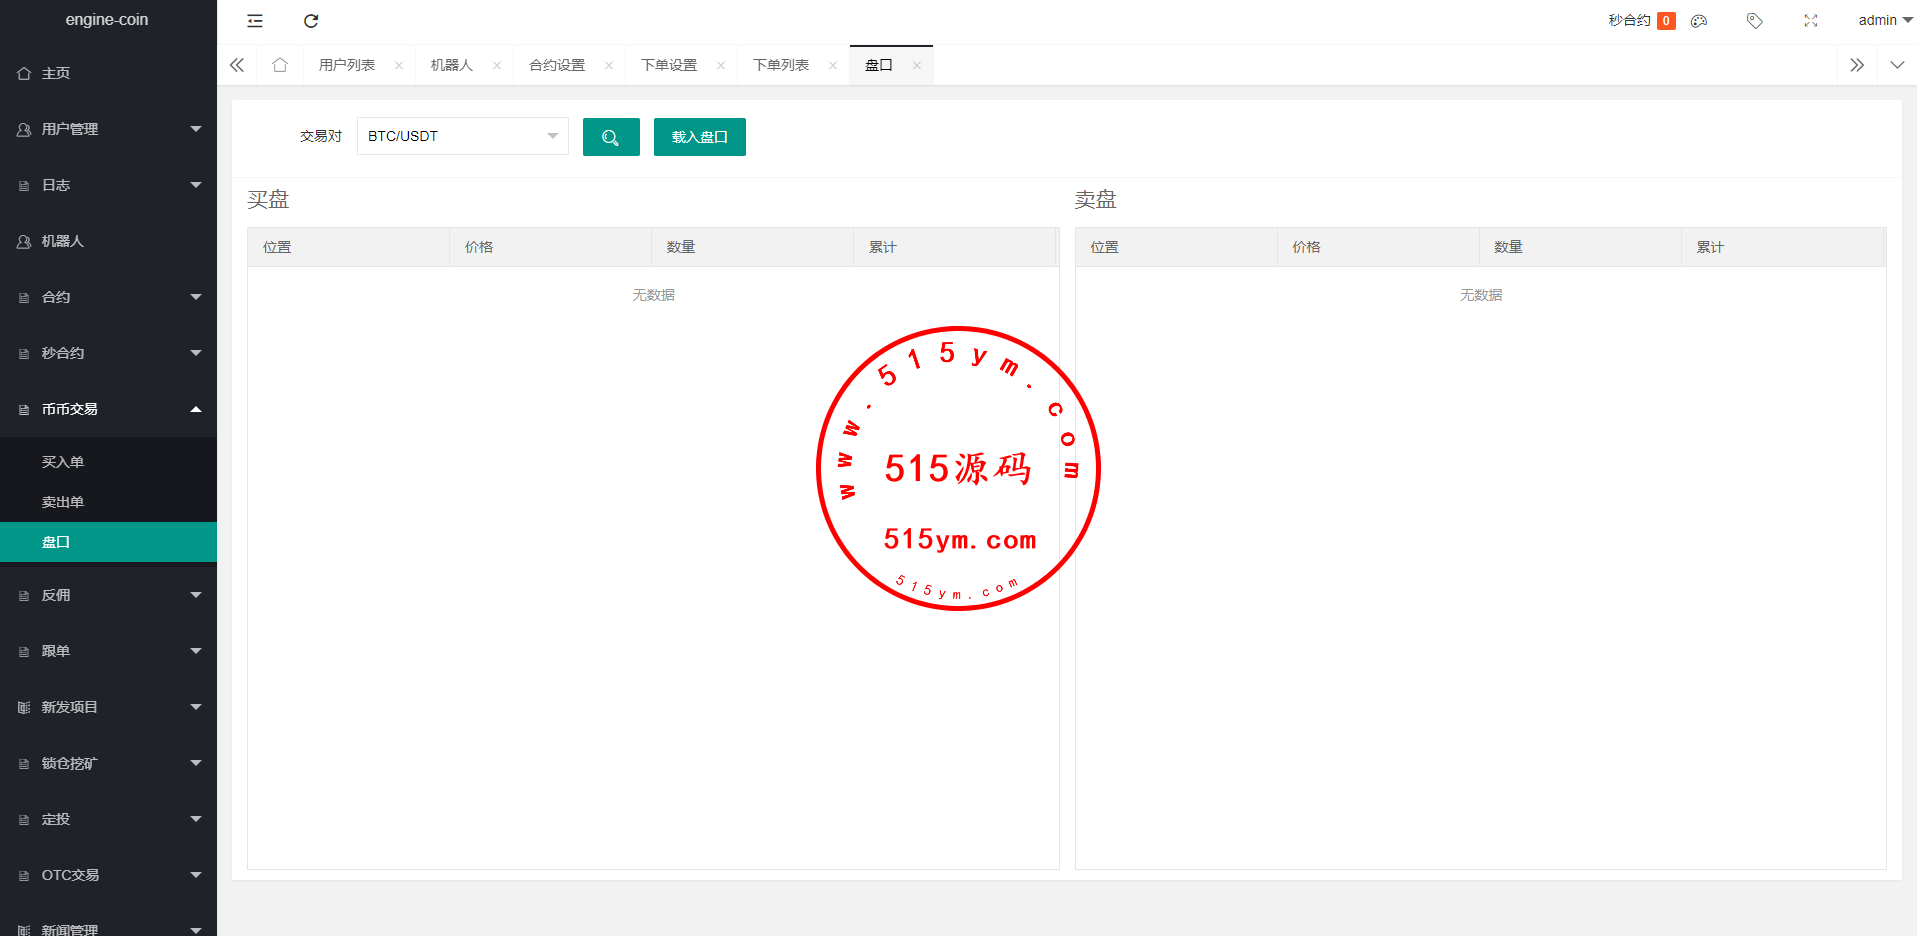The height and width of the screenshot is (936, 1917).
Task: Collapse the 币币交易 sidebar section
Action: [x=108, y=409]
